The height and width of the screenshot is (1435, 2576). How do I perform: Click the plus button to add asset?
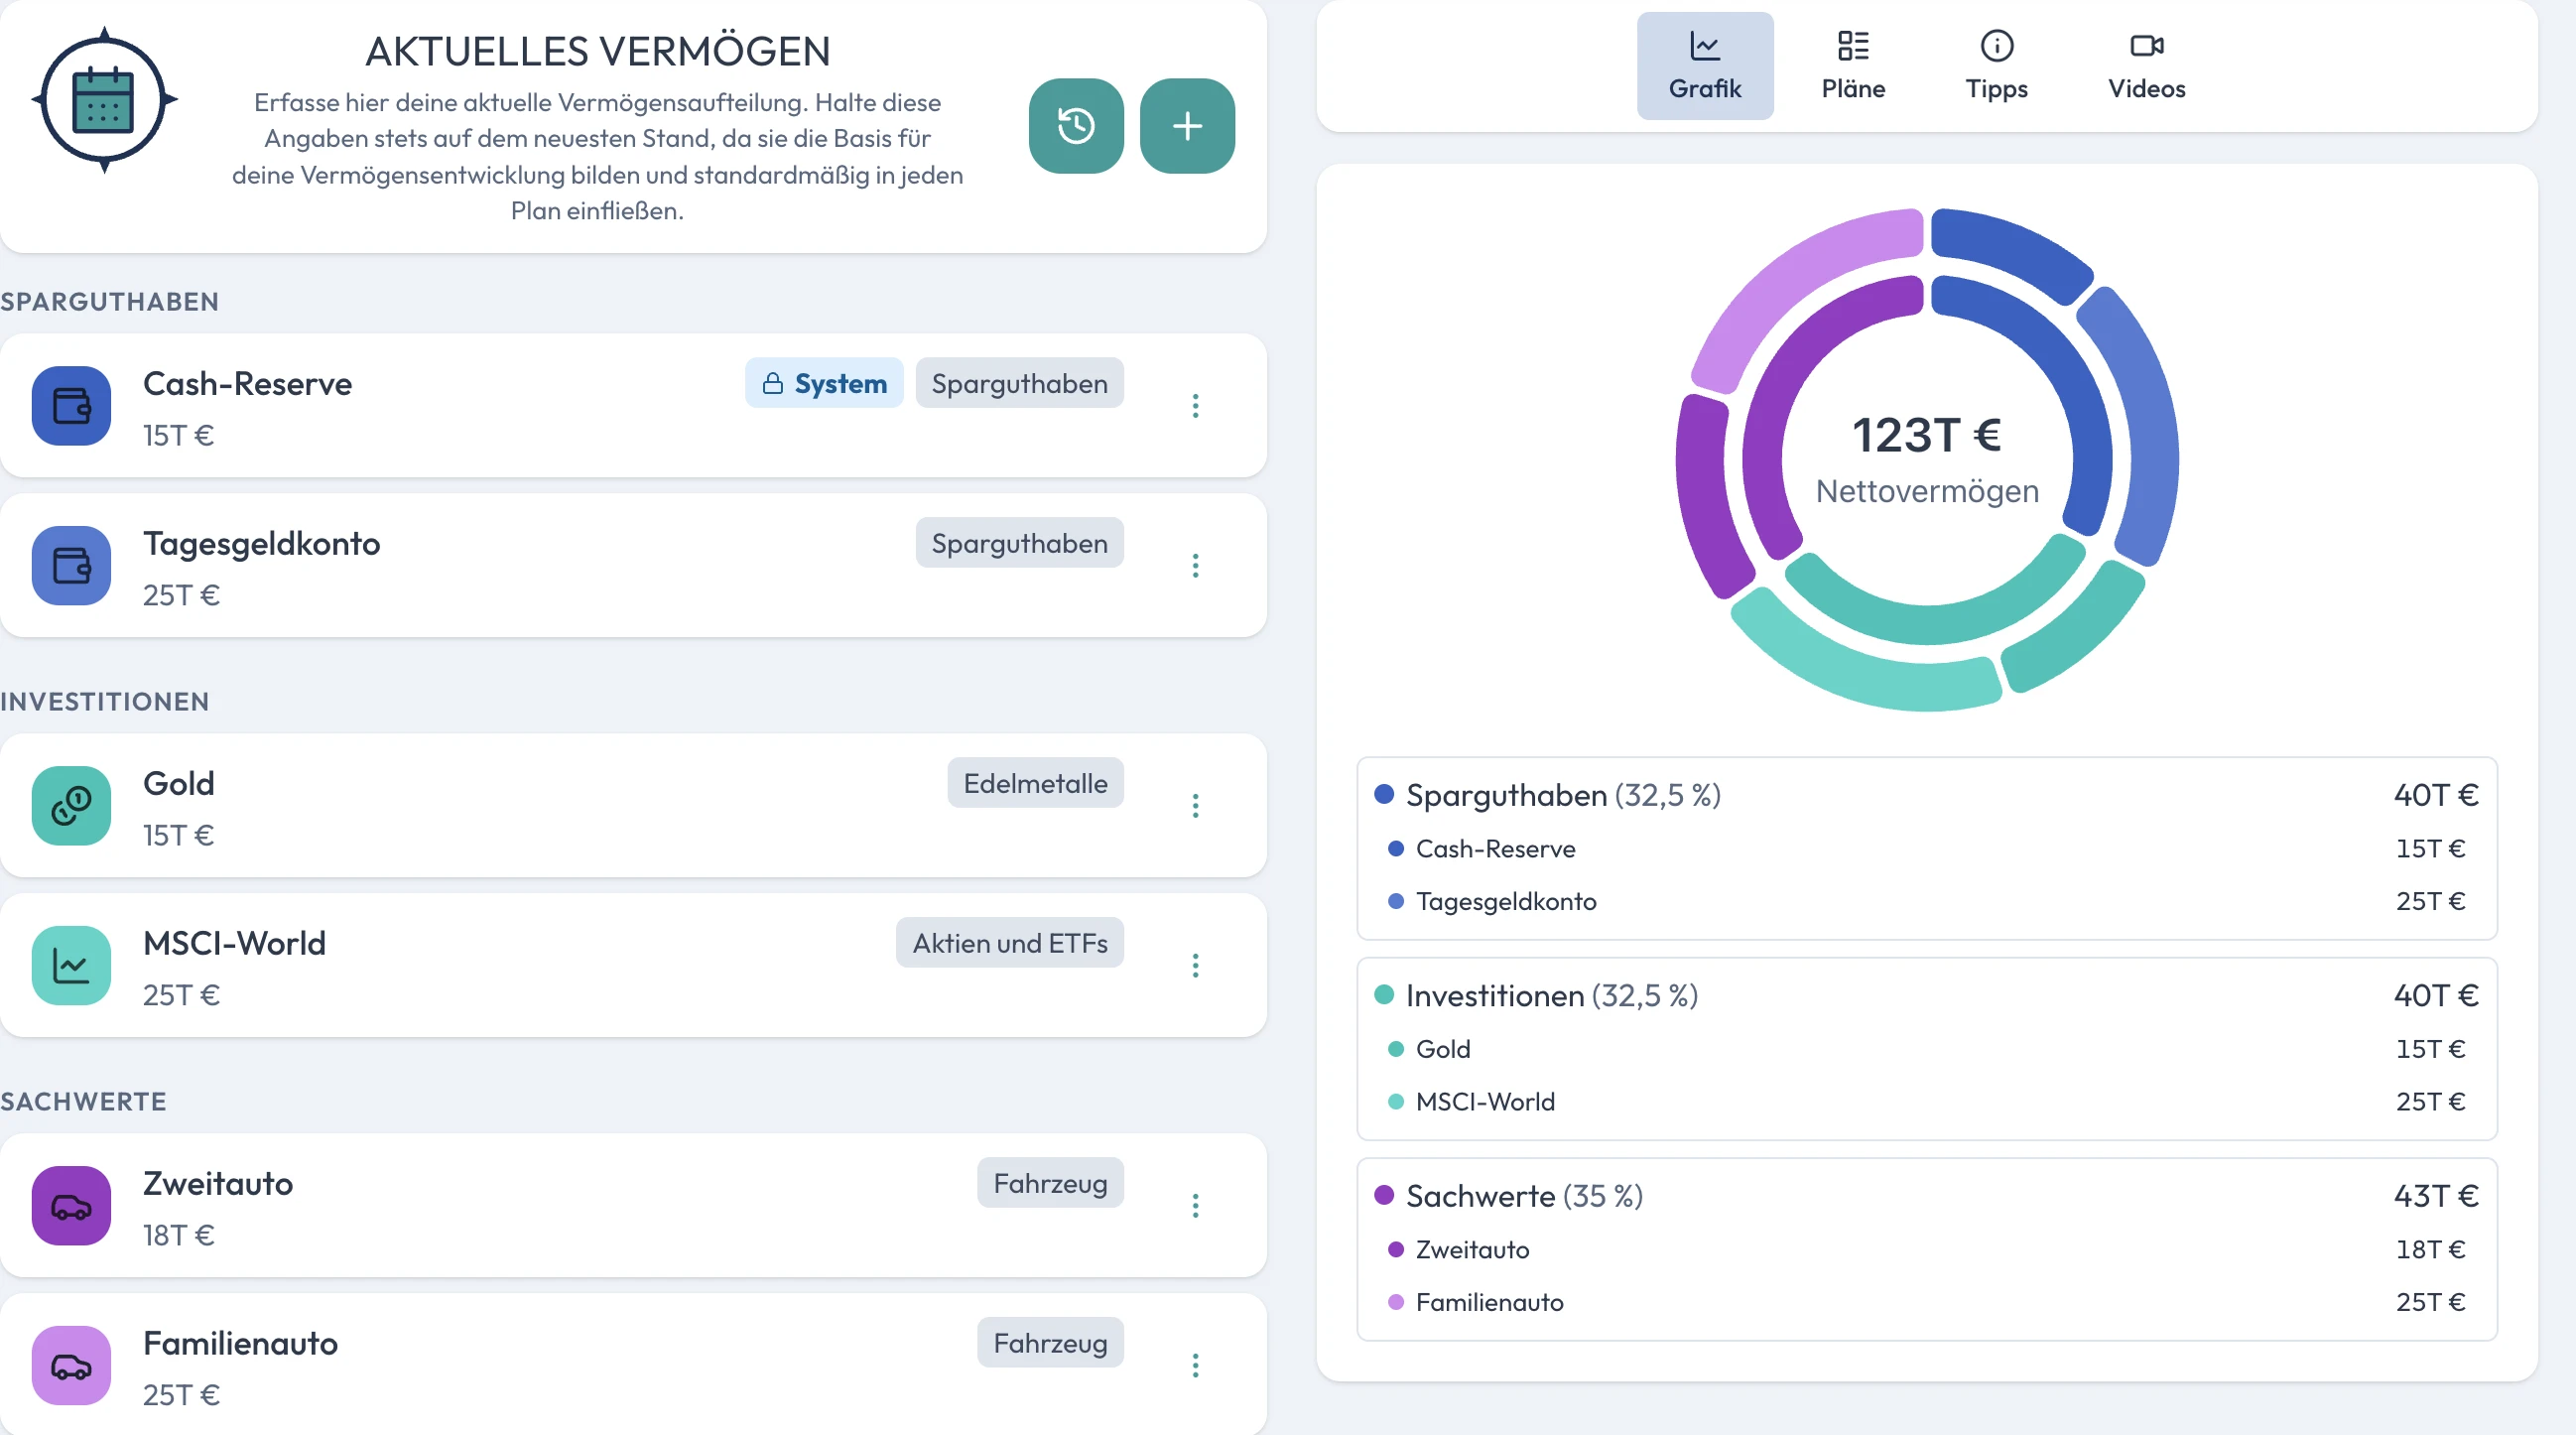pos(1187,126)
